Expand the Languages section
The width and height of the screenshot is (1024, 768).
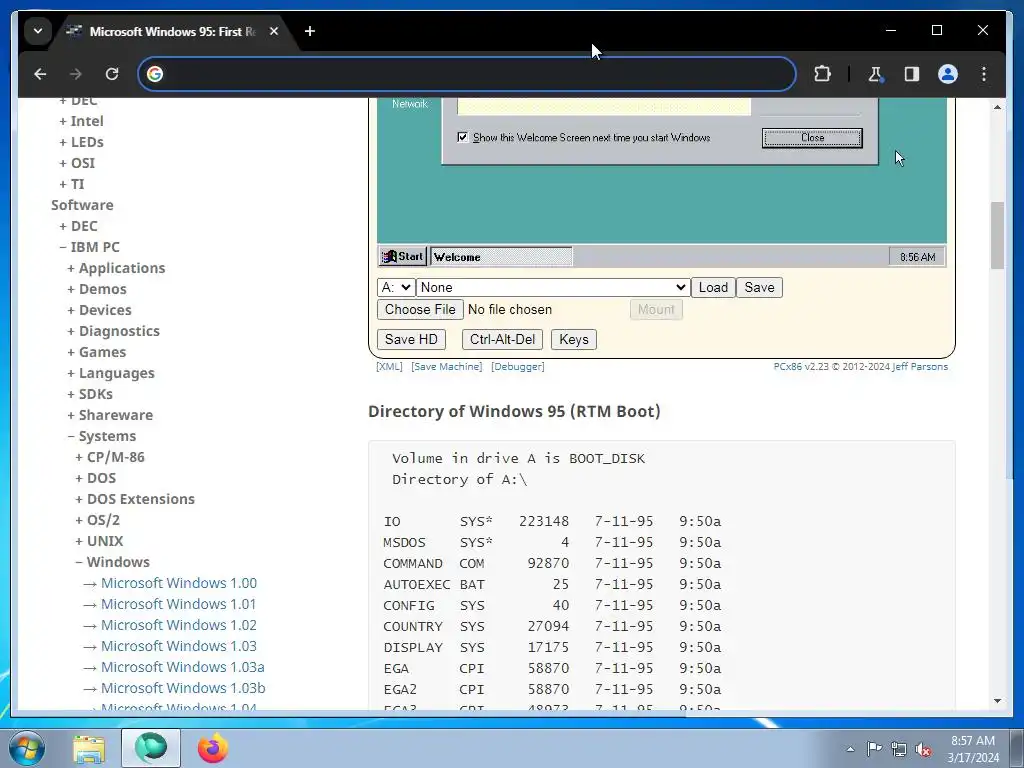click(110, 373)
